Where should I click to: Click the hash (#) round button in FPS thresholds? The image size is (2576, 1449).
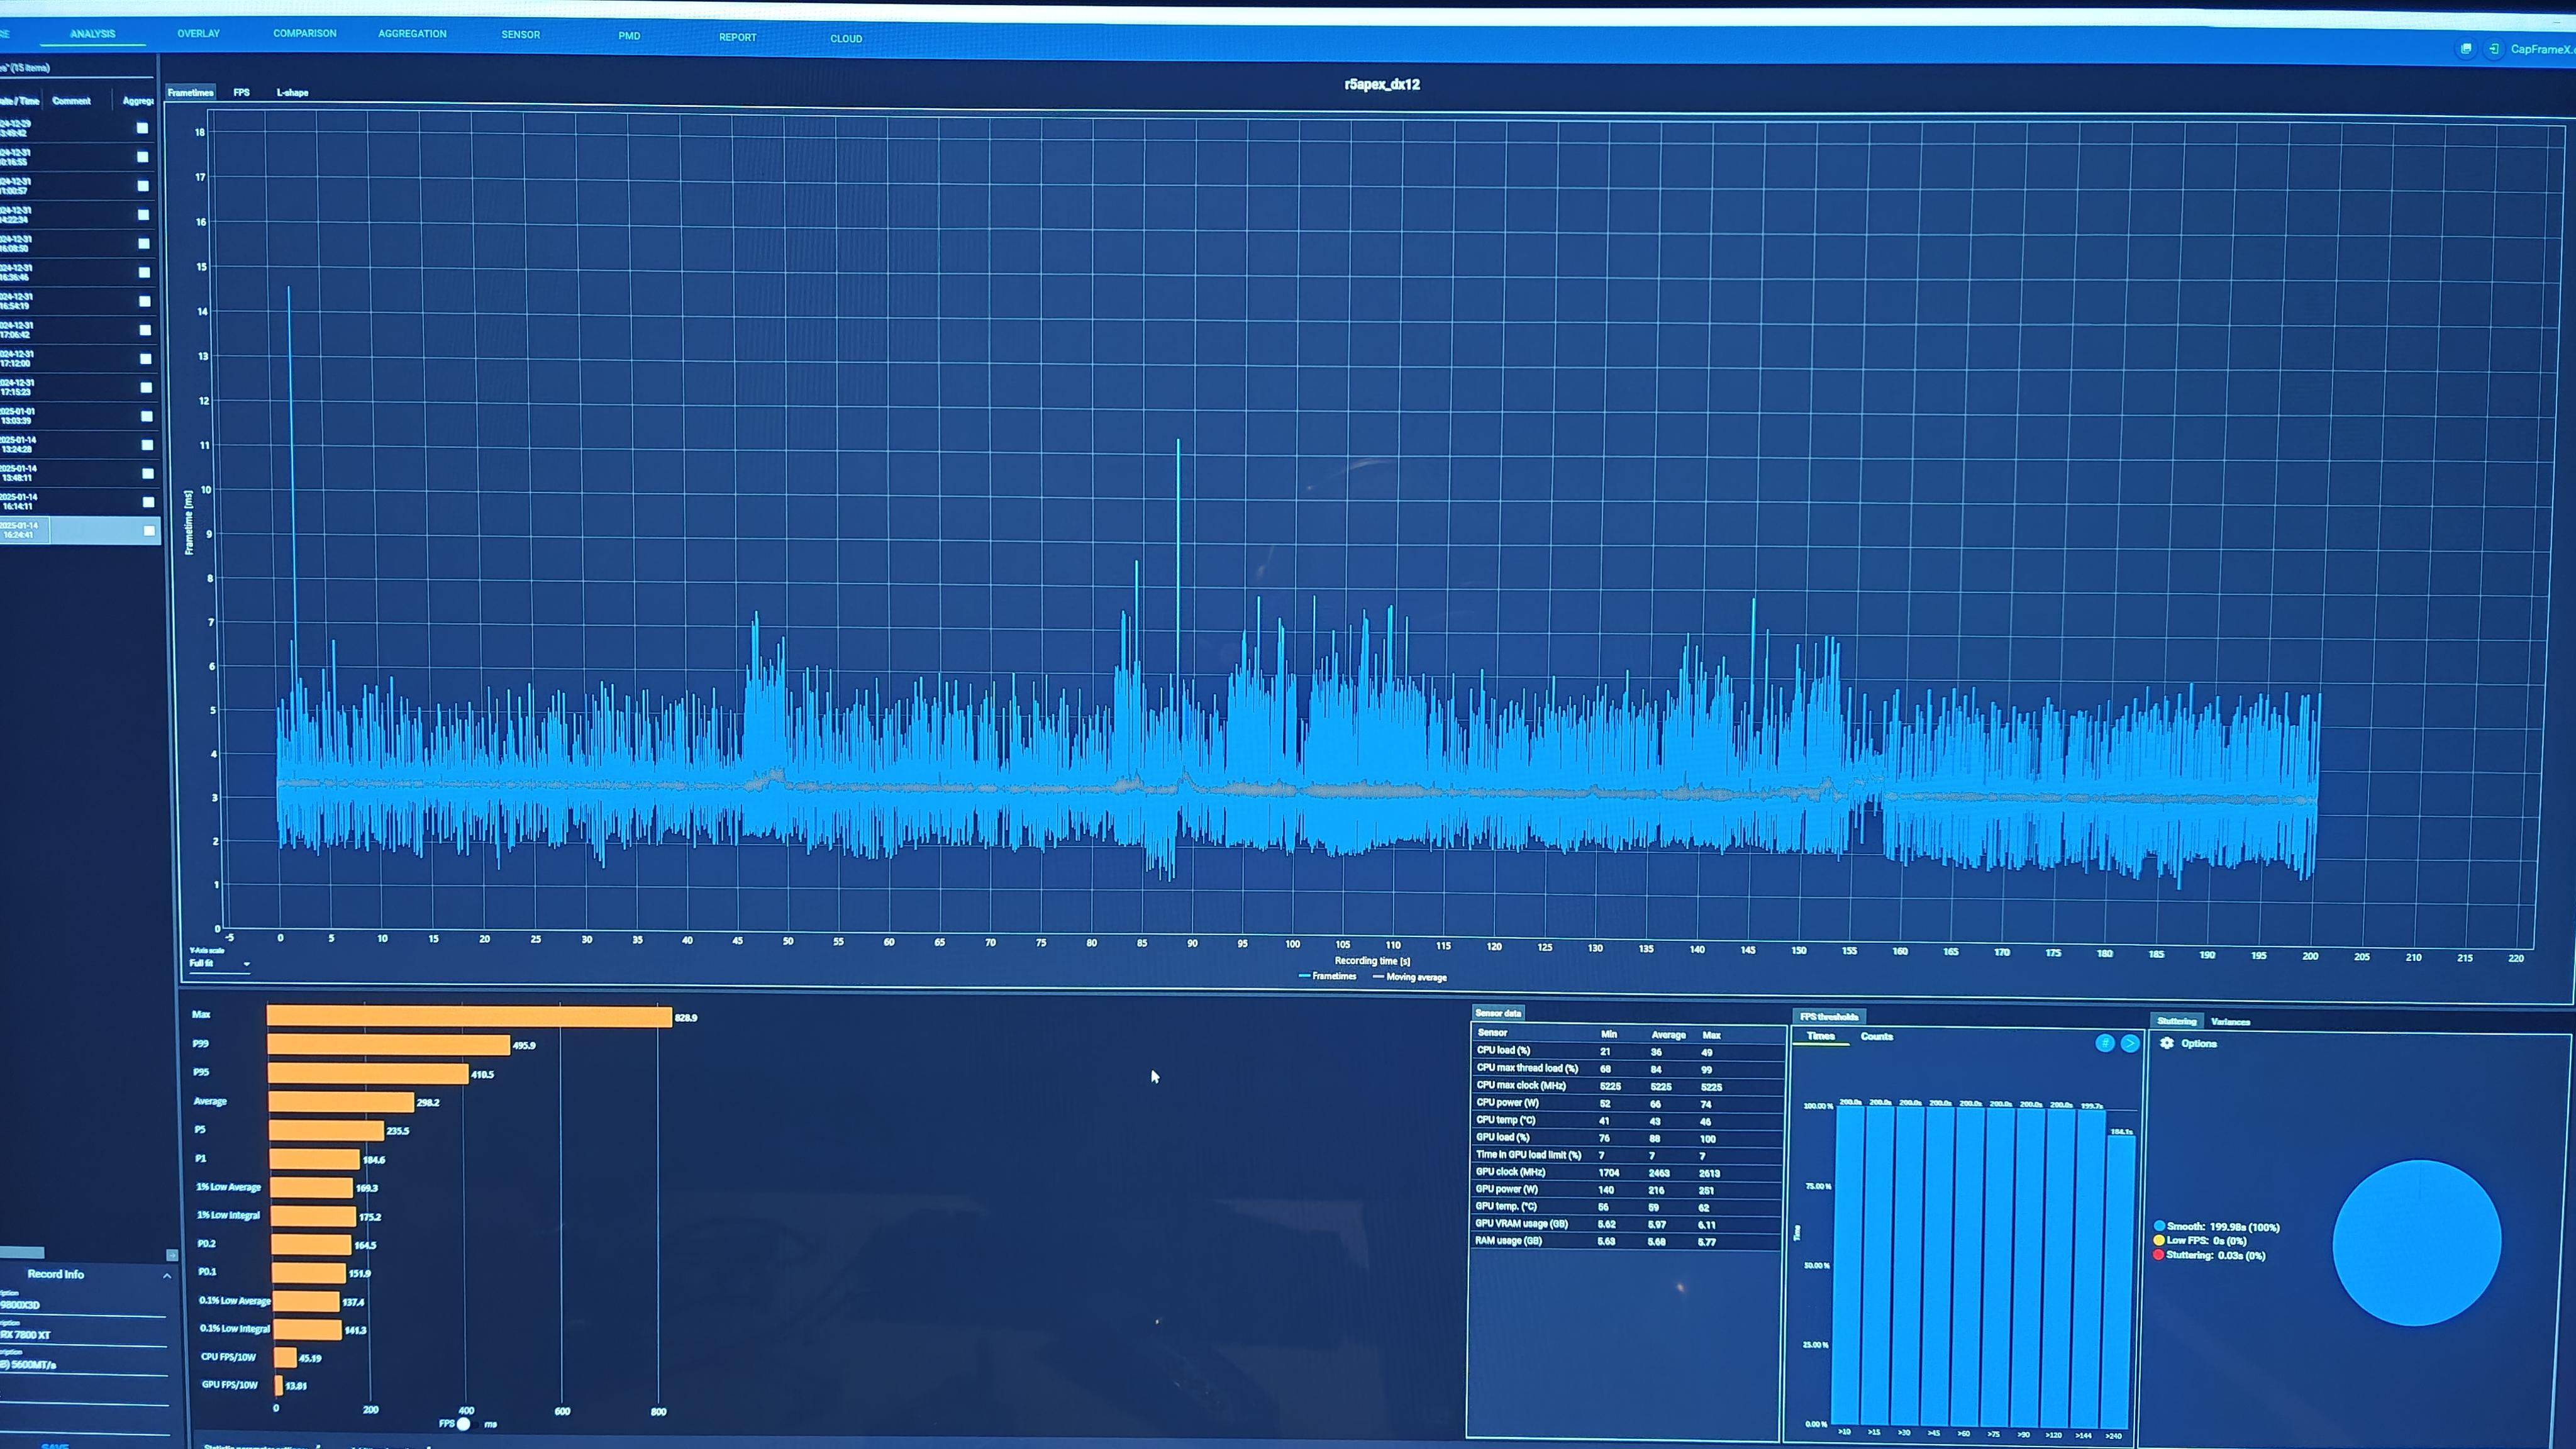coord(2104,1043)
